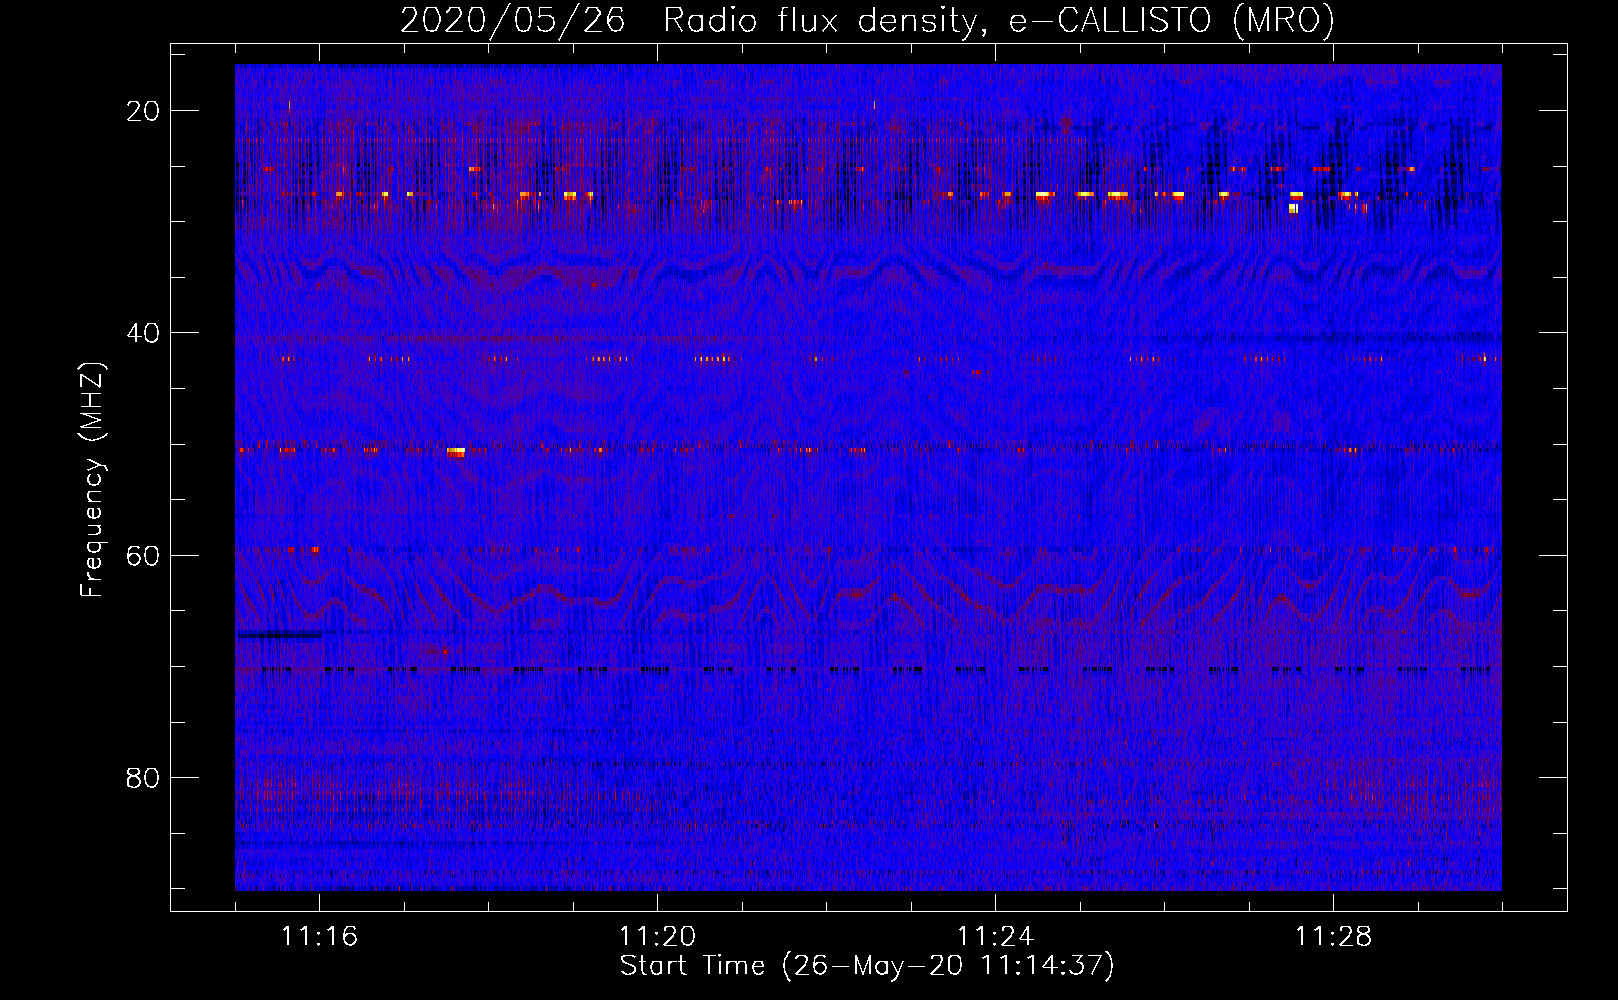Select the 11:16 time tick label

click(x=319, y=937)
